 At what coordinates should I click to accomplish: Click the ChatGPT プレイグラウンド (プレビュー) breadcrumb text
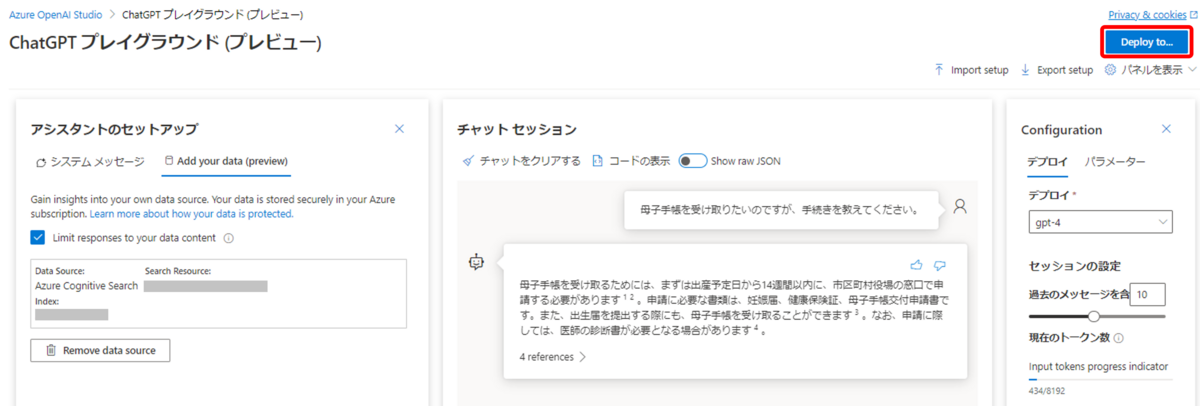(x=213, y=16)
